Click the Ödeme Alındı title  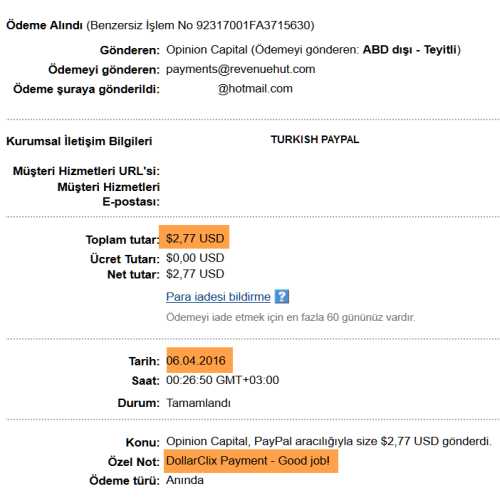pyautogui.click(x=44, y=25)
